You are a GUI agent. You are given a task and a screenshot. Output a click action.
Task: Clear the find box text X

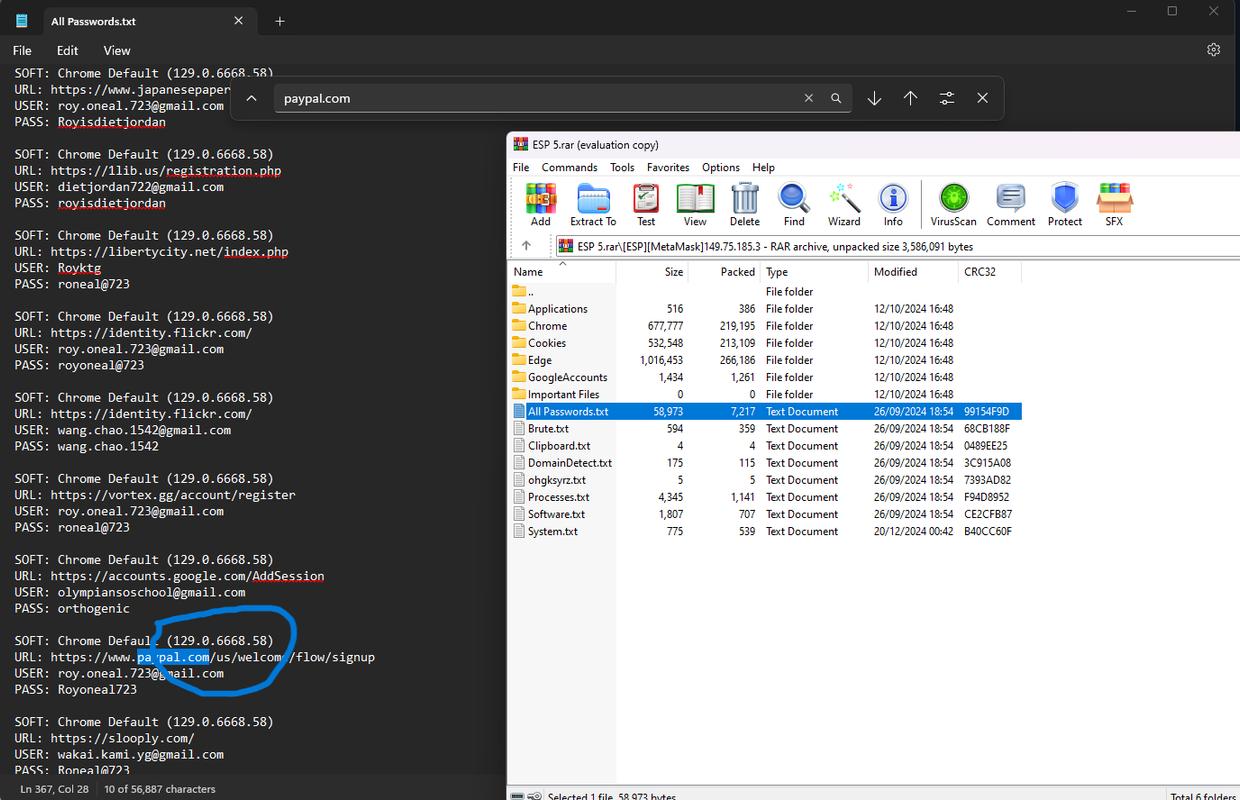809,98
